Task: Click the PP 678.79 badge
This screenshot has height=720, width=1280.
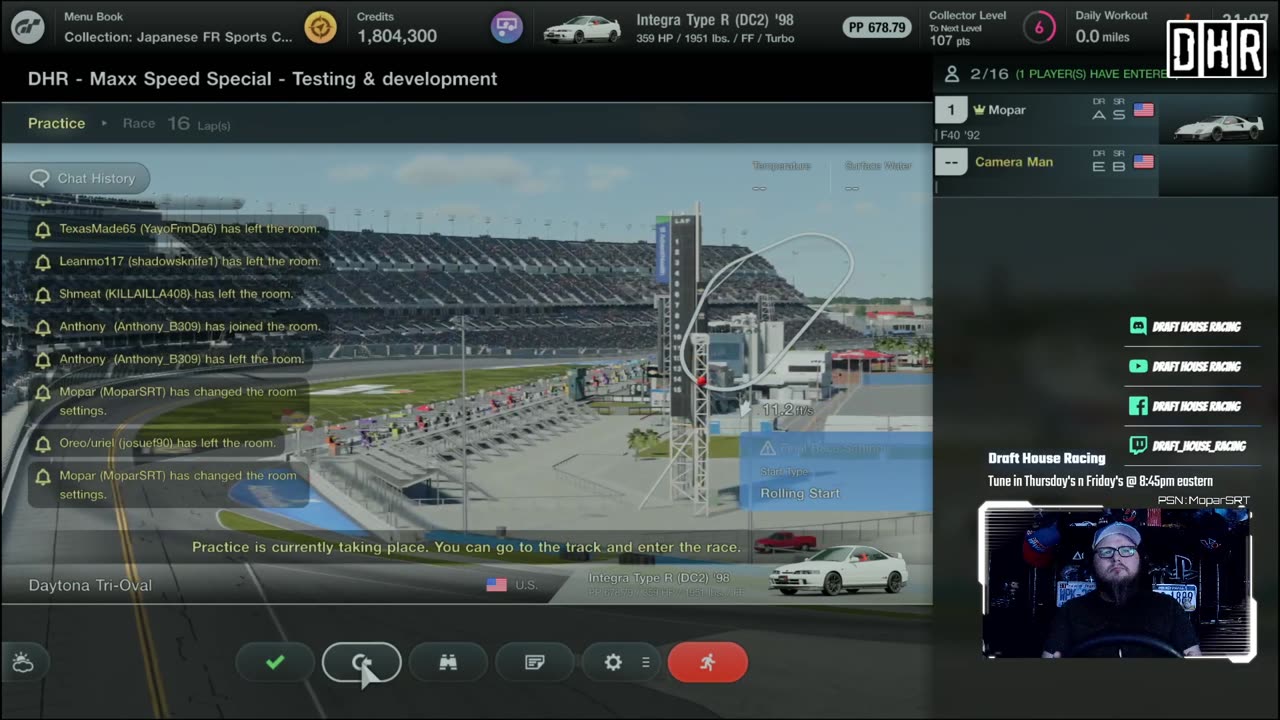Action: 877,28
